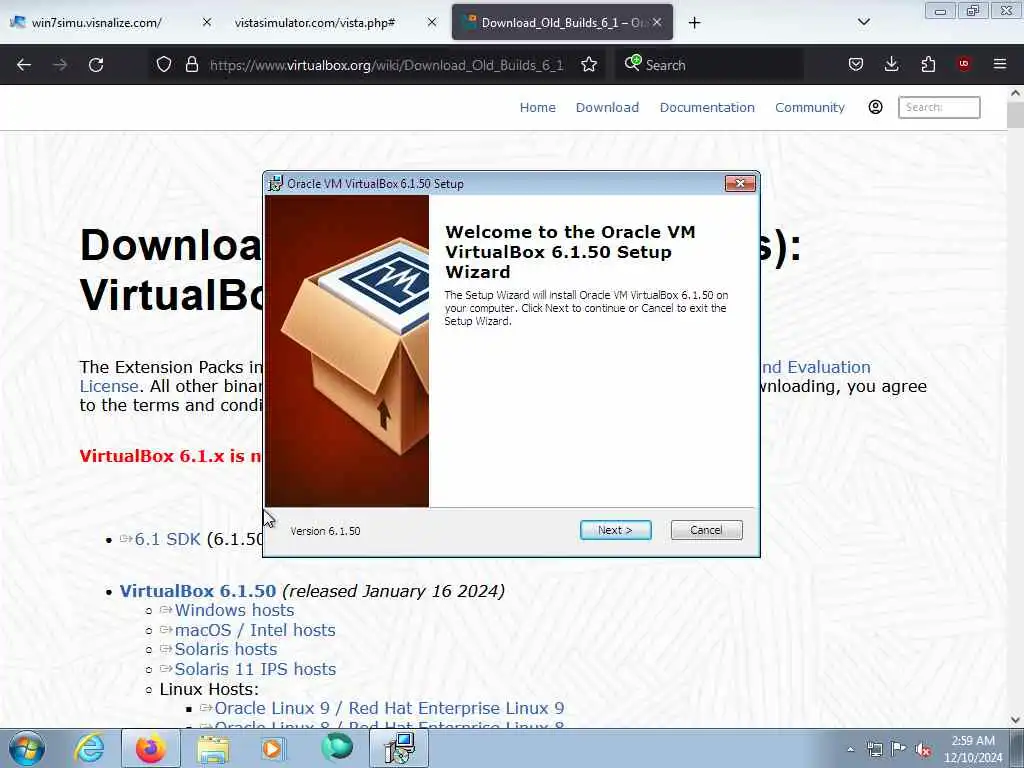Open the 6.1 SDK link
This screenshot has width=1024, height=768.
pos(167,539)
